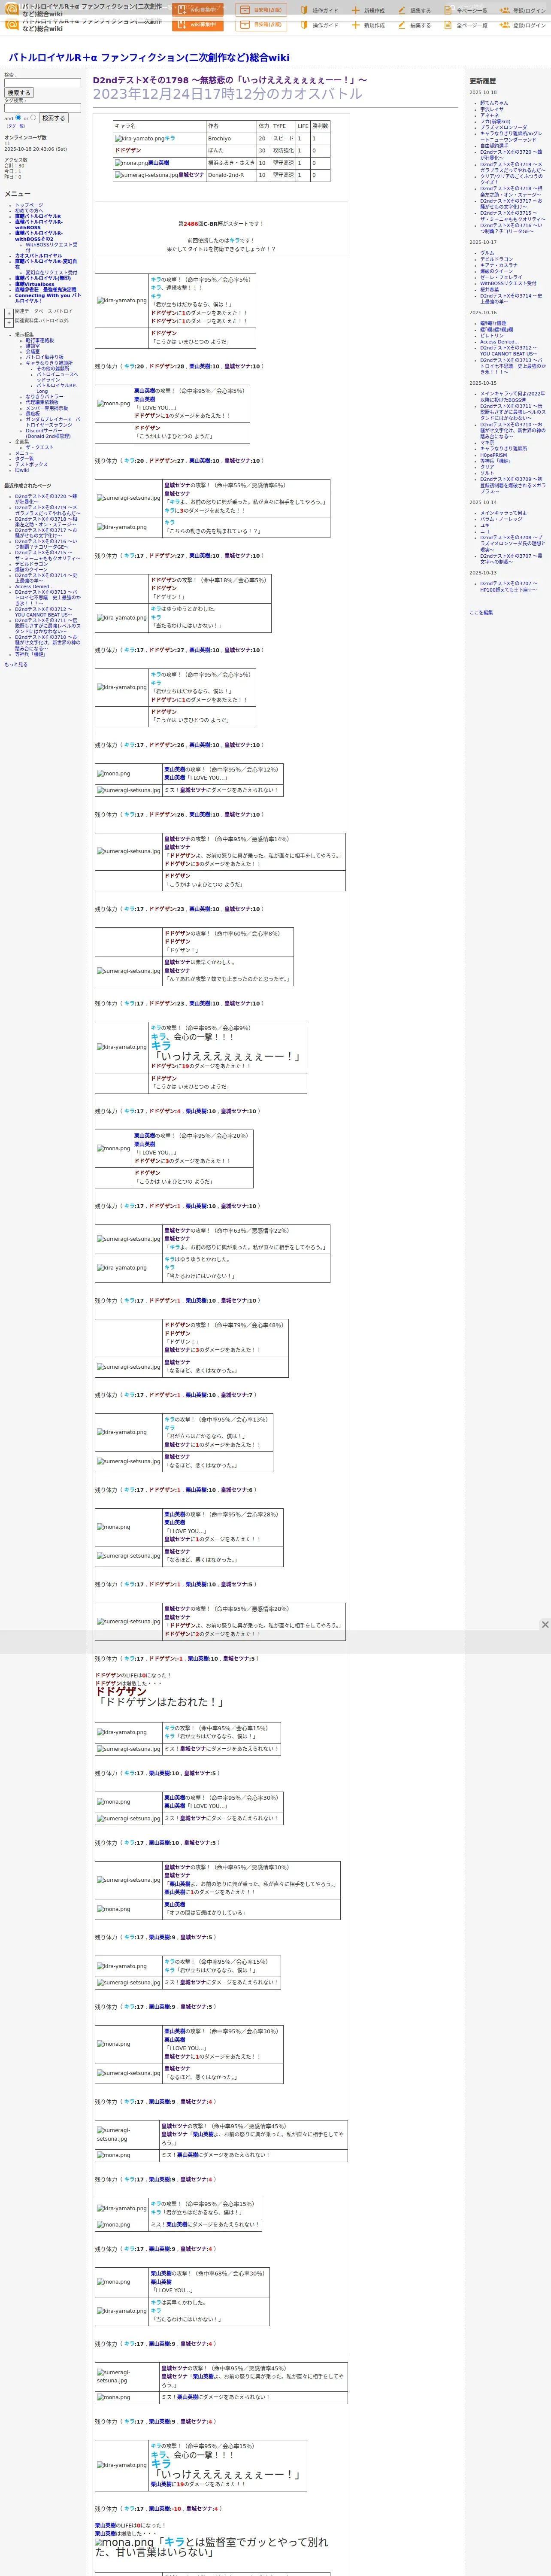Open バラム・ノーレッジ in update history
Image resolution: width=551 pixels, height=2576 pixels.
[x=501, y=519]
